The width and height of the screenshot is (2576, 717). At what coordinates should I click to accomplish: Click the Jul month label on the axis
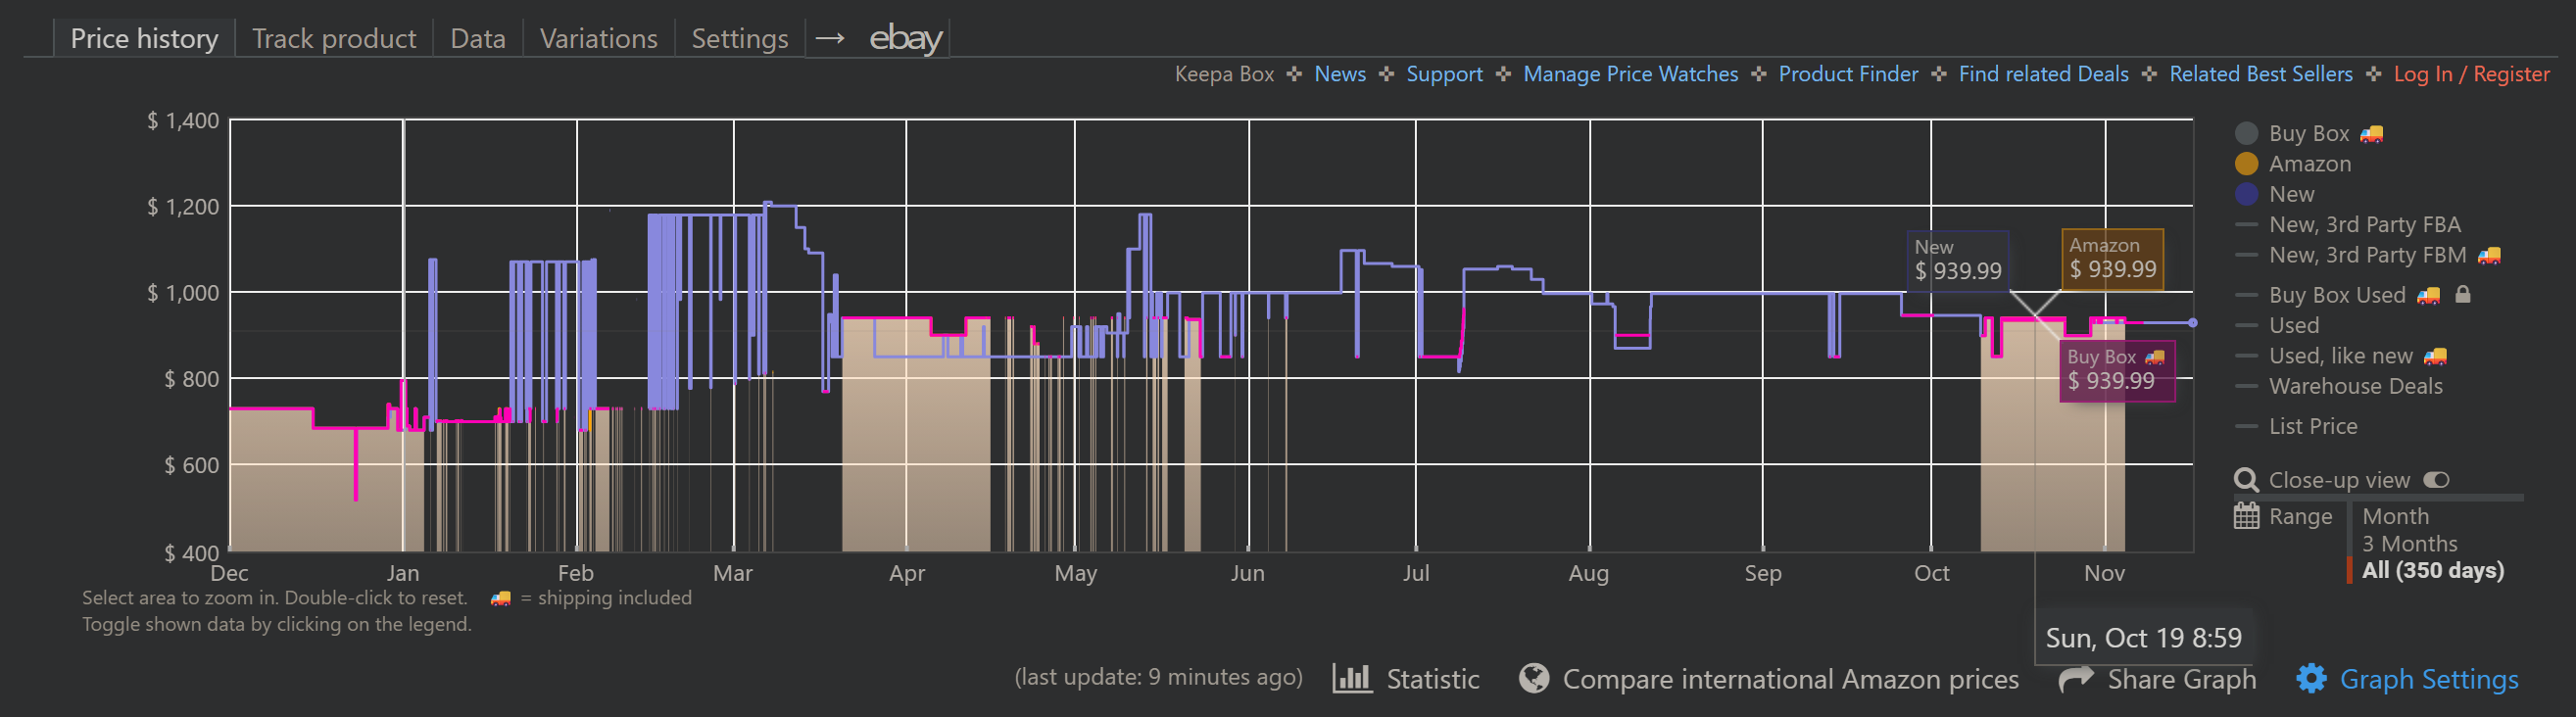1416,573
